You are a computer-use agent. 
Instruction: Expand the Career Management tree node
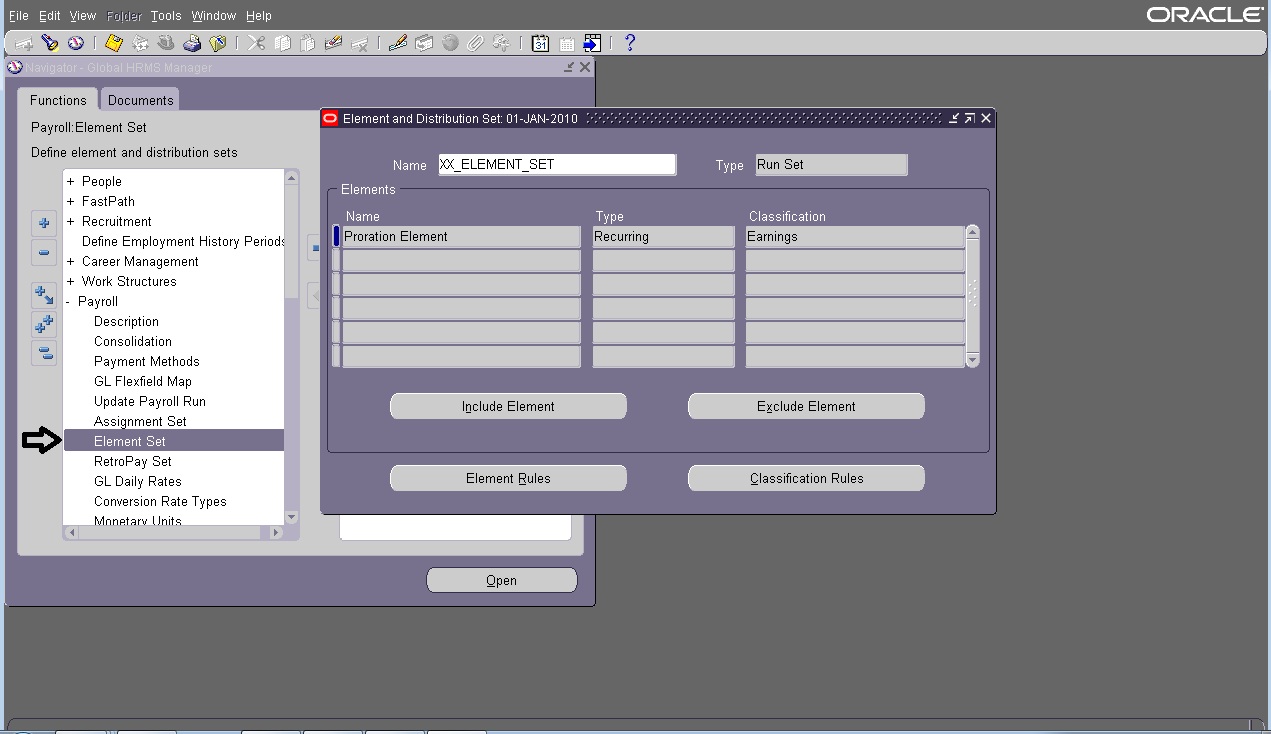pyautogui.click(x=70, y=261)
